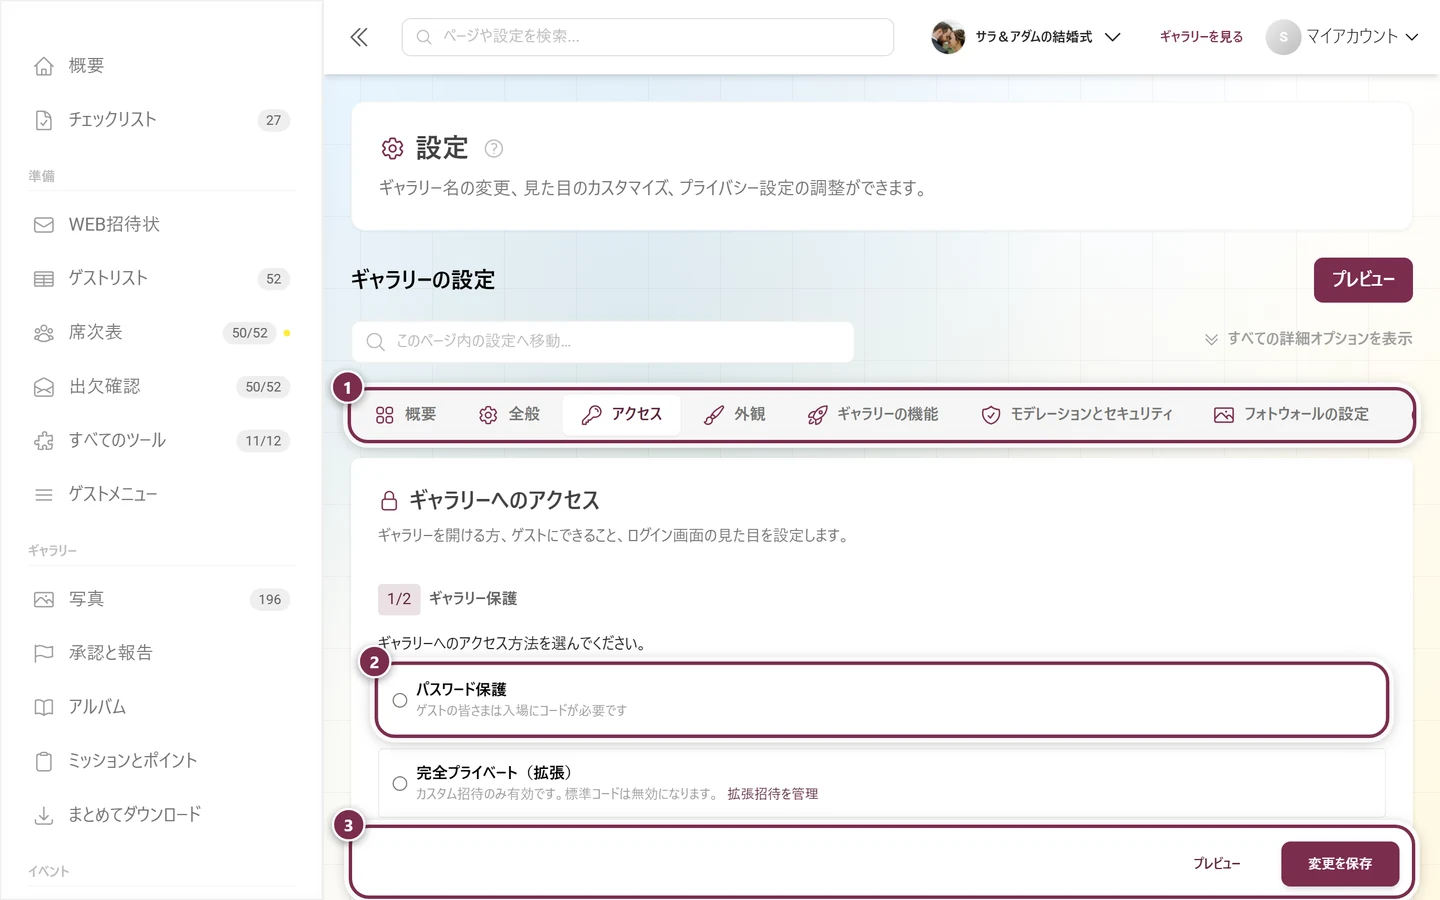Click magnifier icon in page settings search
The height and width of the screenshot is (900, 1440).
point(375,342)
